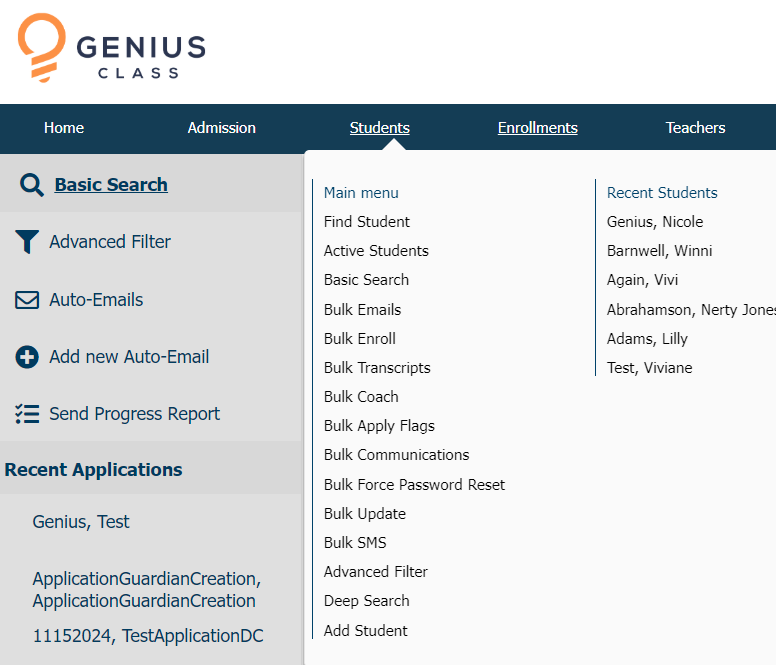
Task: Choose Active Students menu entry
Action: click(376, 251)
